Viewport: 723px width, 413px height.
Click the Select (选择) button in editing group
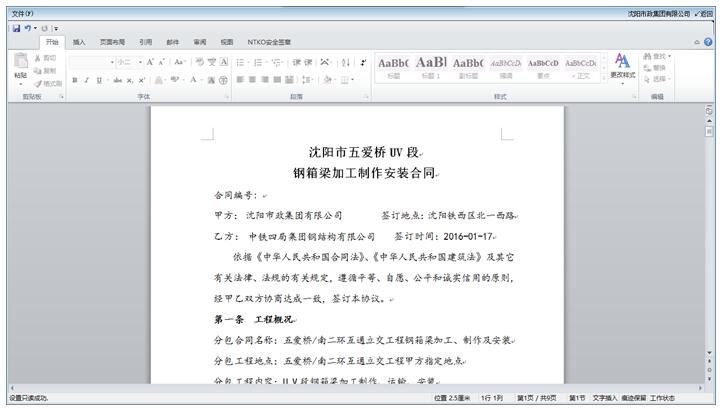coord(657,79)
